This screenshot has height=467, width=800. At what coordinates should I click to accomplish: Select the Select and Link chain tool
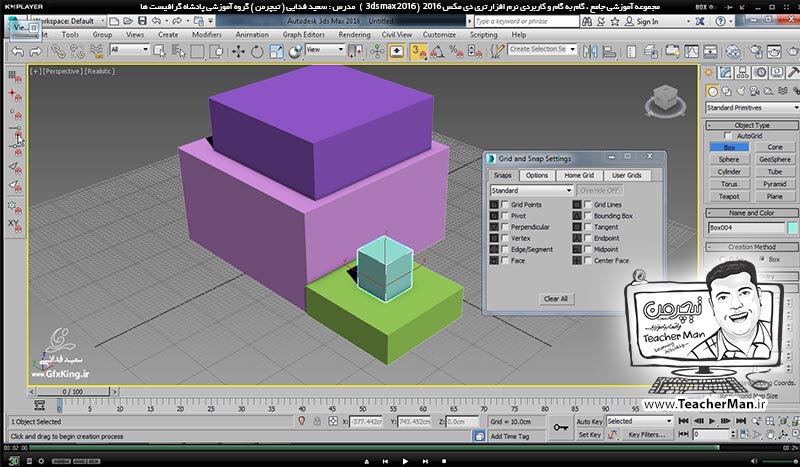pos(58,51)
